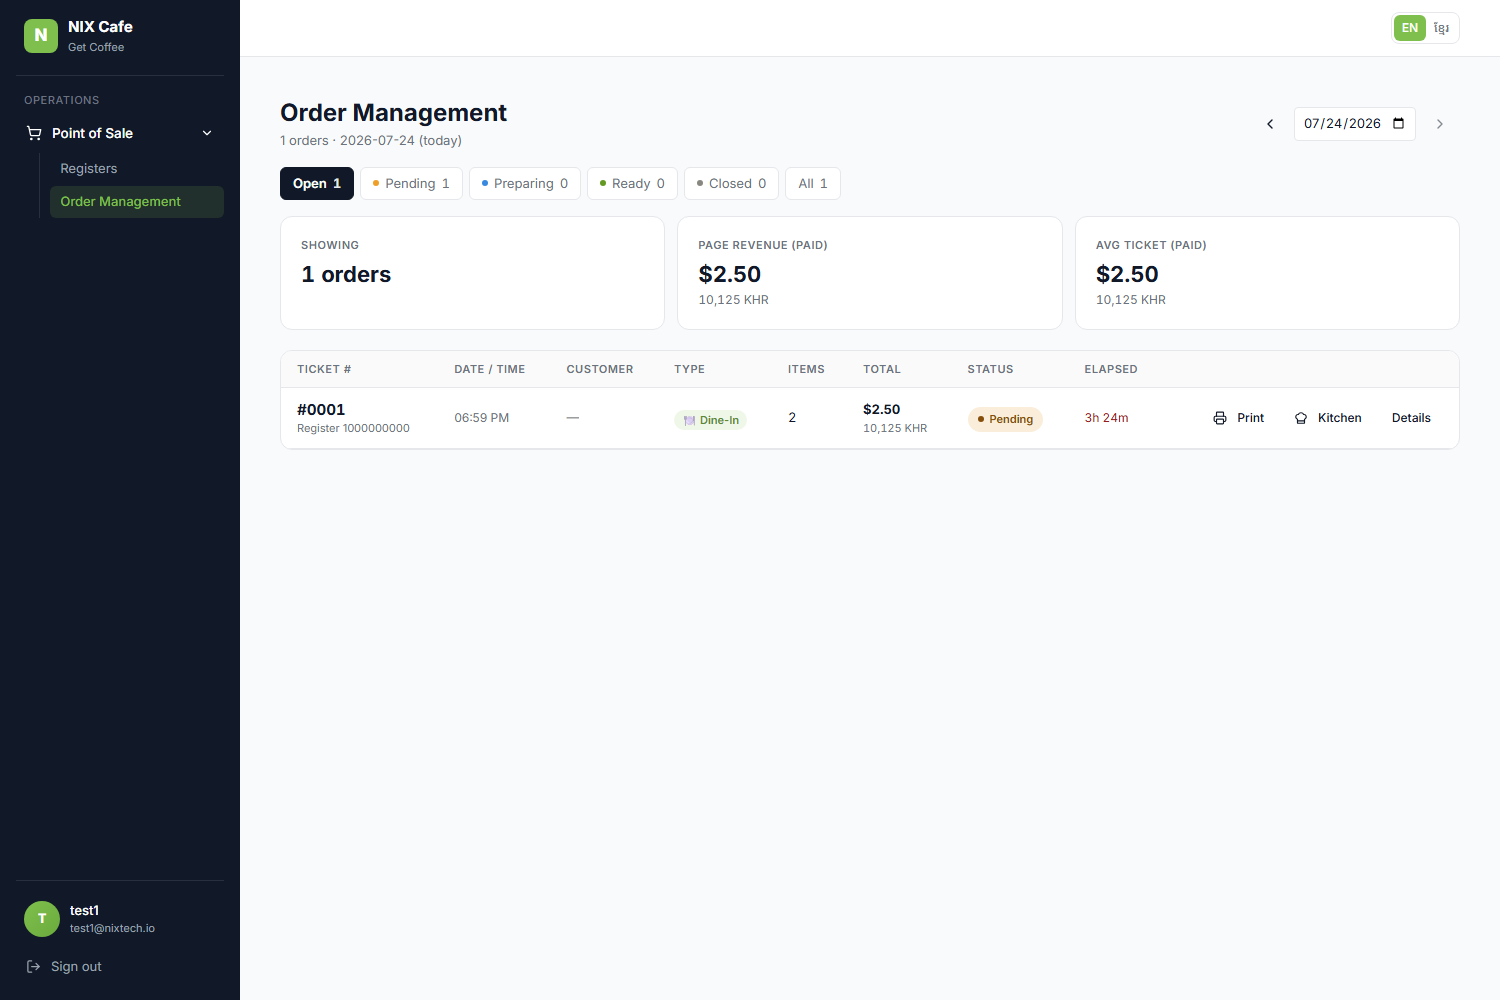Click the Avg Ticket (Paid) card

1267,273
